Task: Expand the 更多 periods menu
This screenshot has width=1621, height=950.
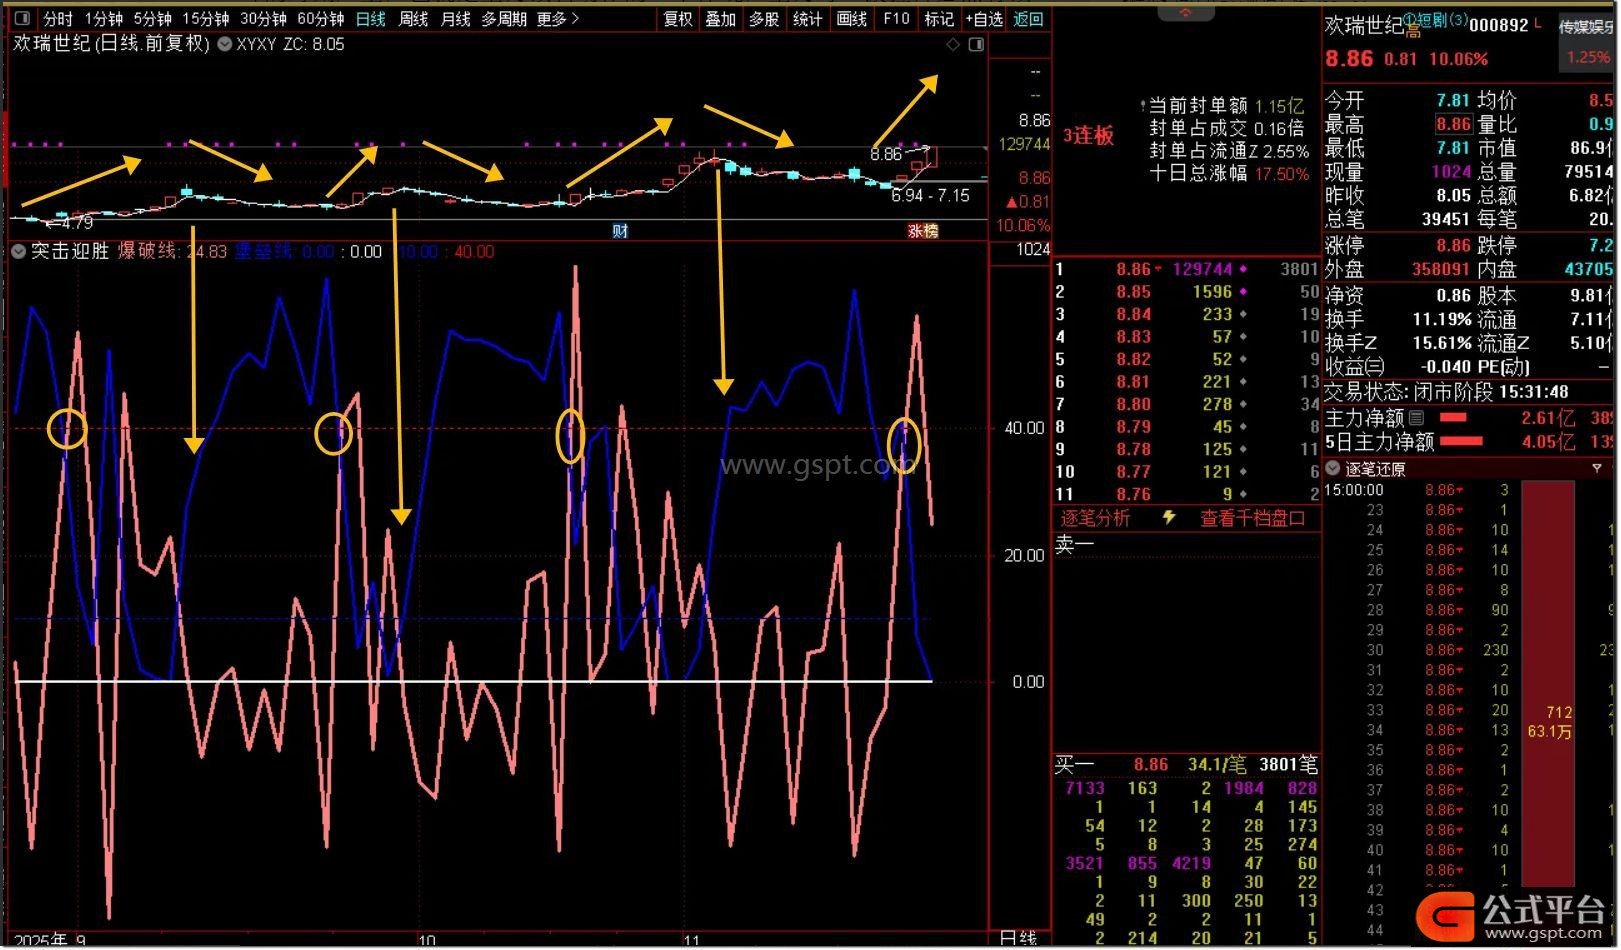Action: (557, 19)
